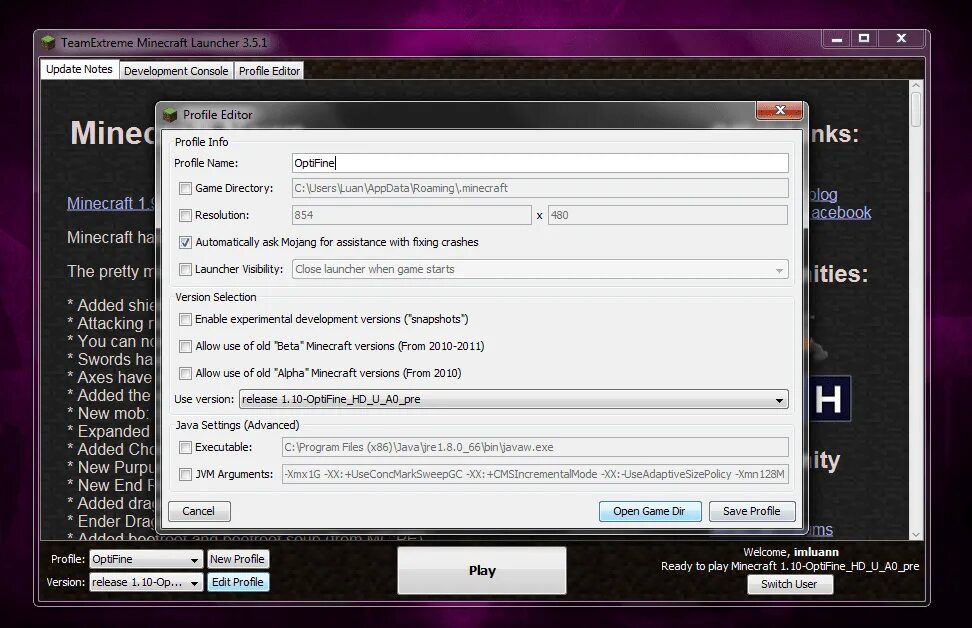Enable the Java Executable checkbox
The image size is (972, 628).
(185, 447)
